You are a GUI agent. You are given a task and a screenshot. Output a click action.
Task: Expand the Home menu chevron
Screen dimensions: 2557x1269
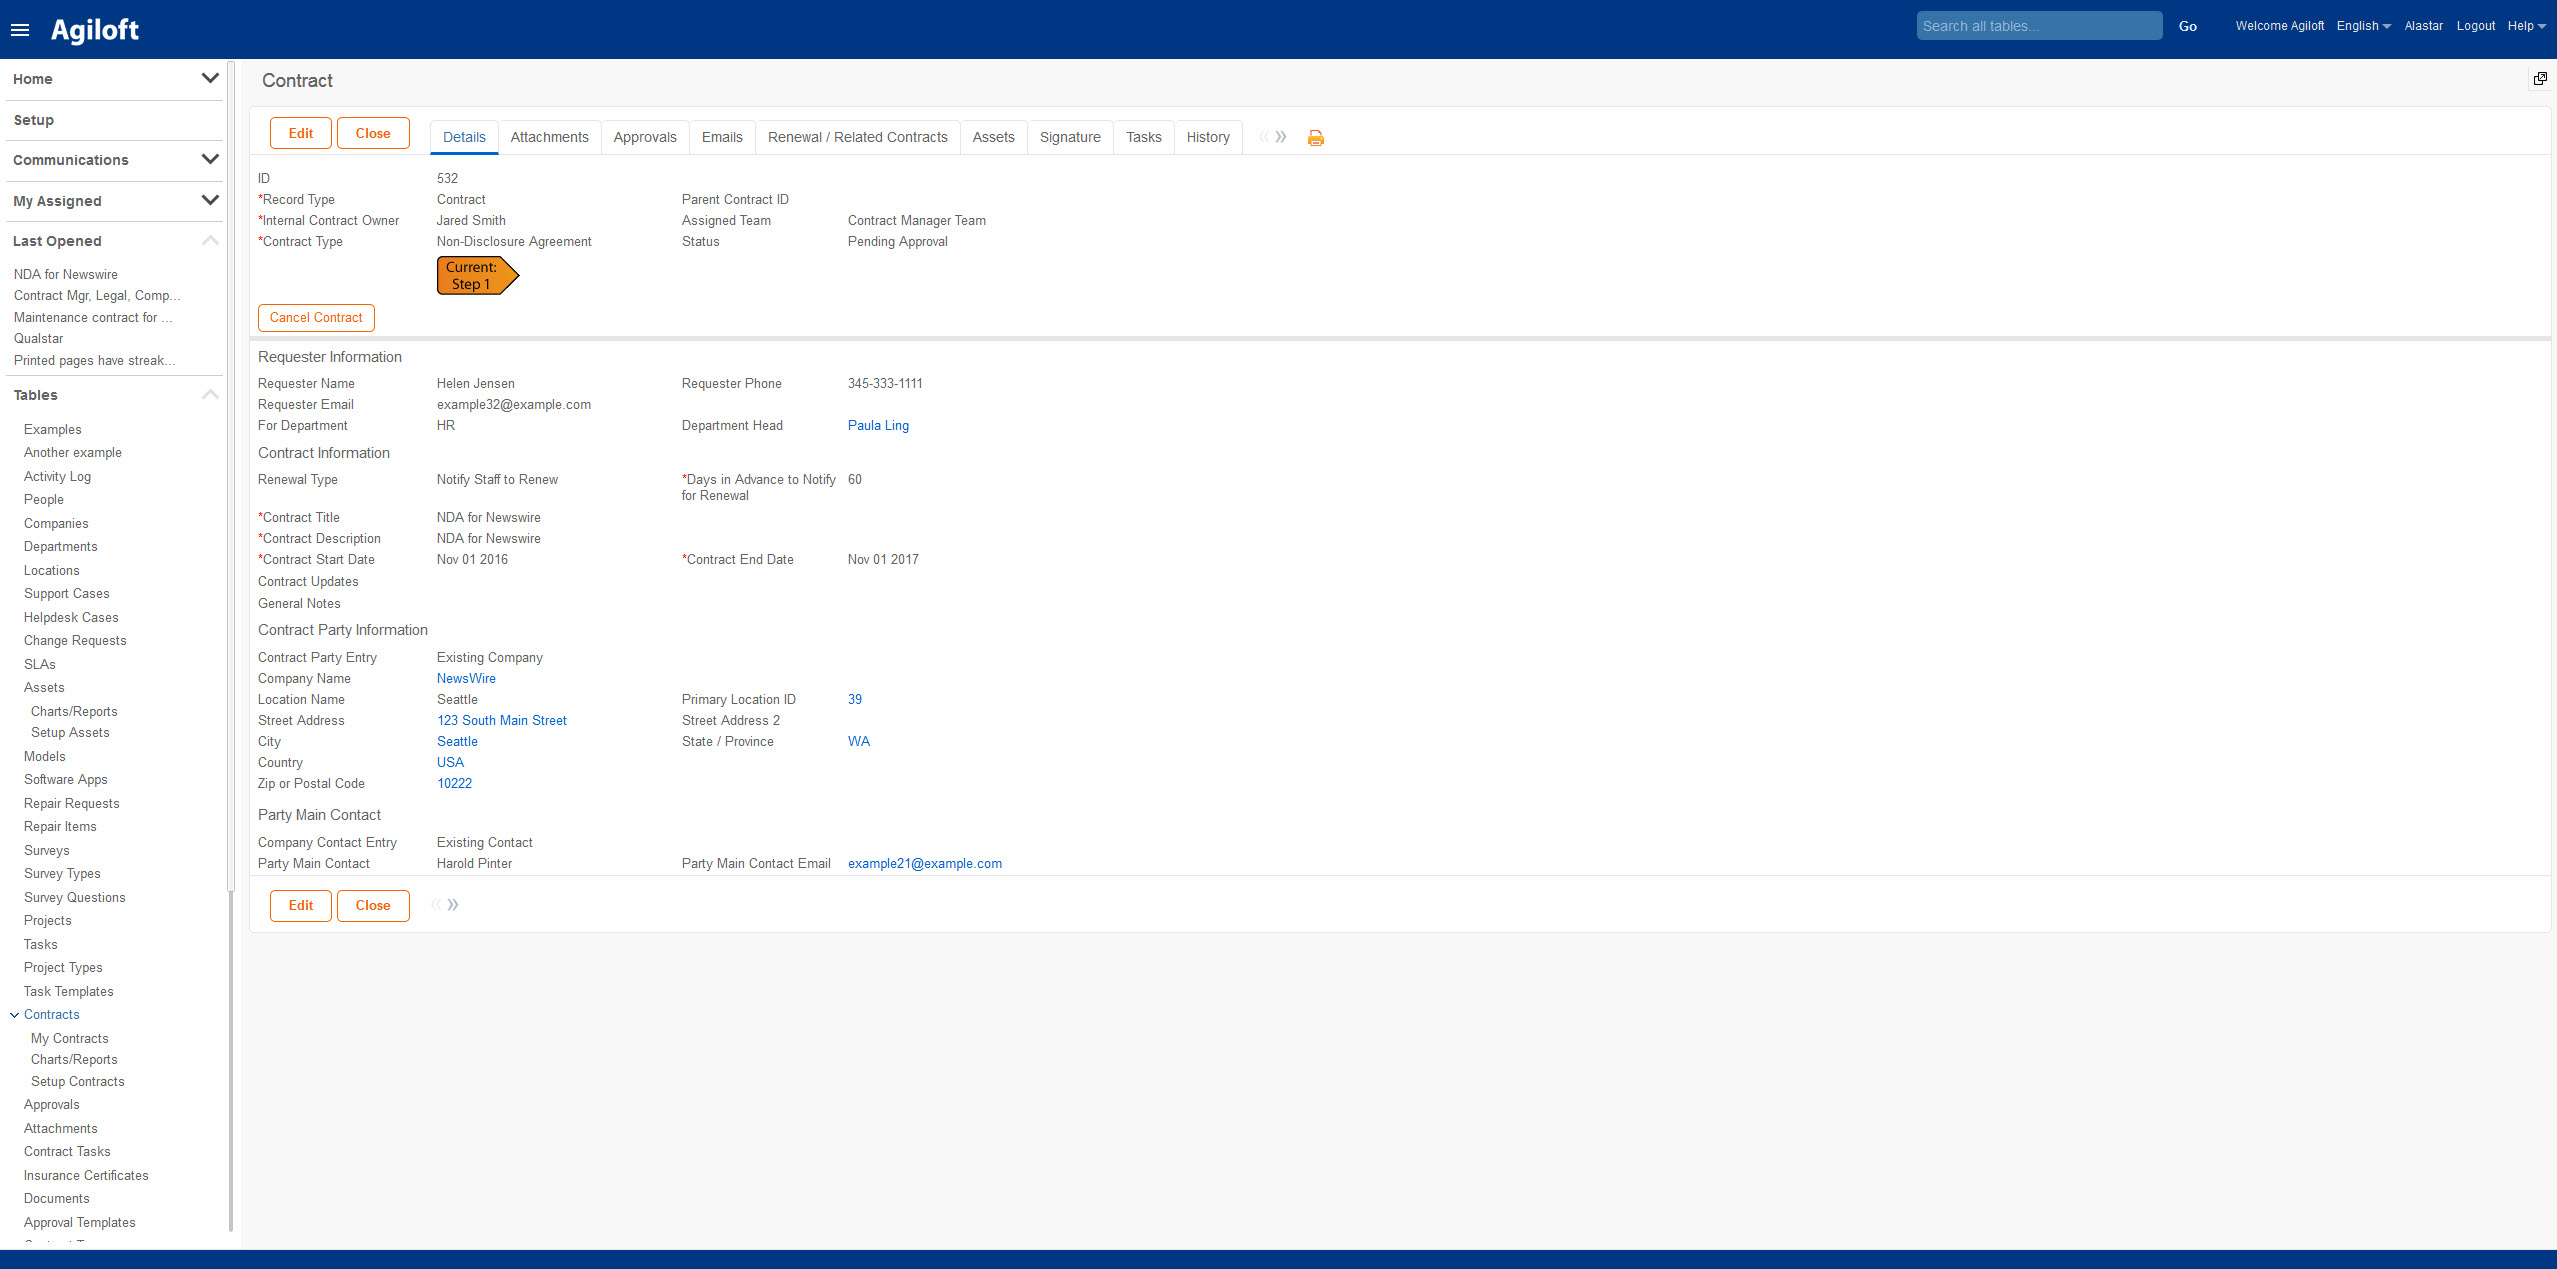[210, 78]
